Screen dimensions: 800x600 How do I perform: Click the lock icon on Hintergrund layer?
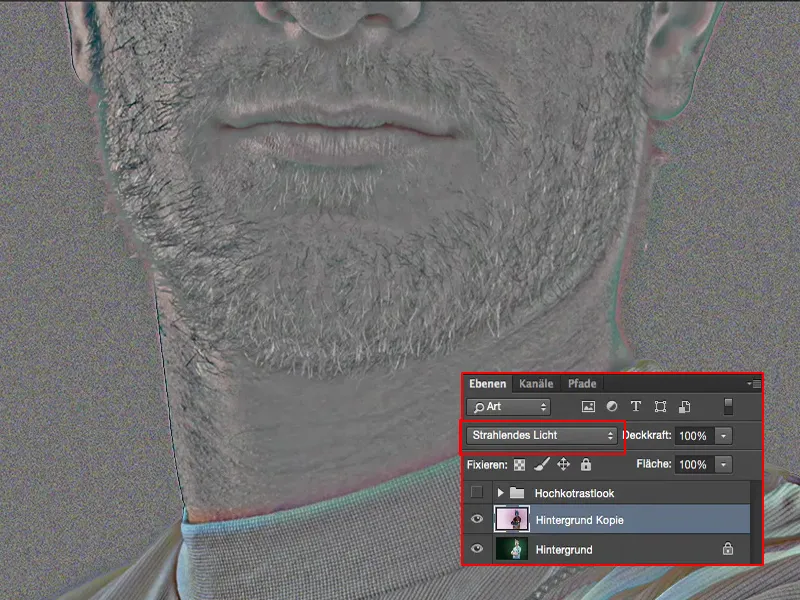click(728, 548)
